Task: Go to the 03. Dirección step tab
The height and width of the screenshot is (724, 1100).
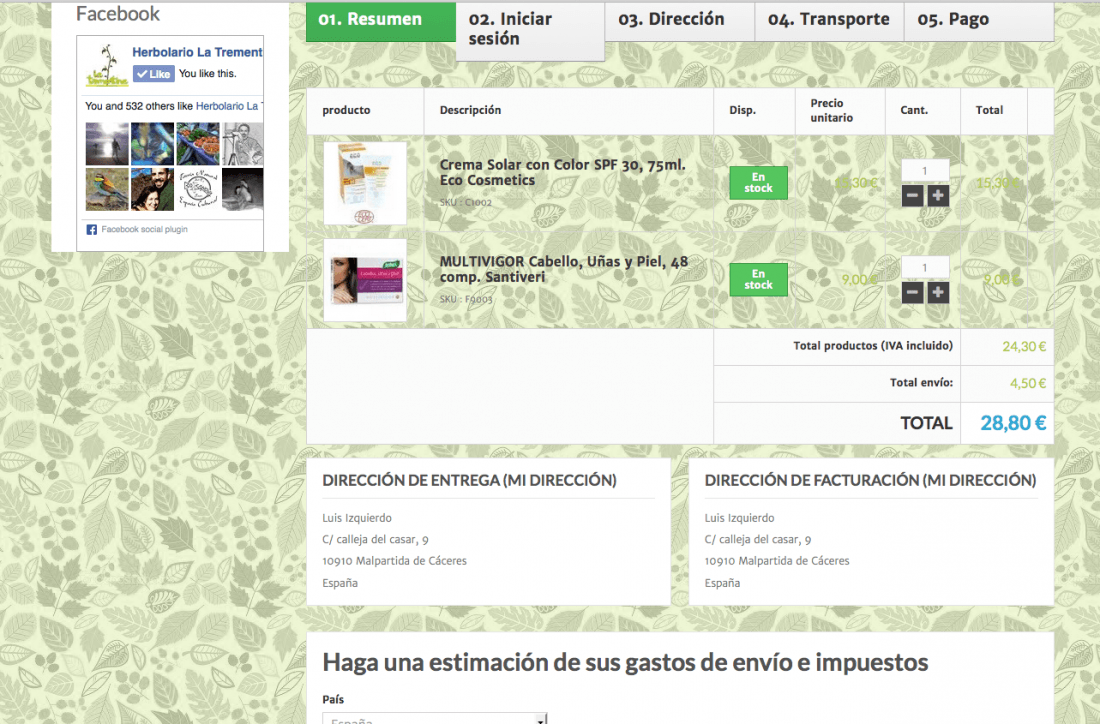Action: (680, 21)
